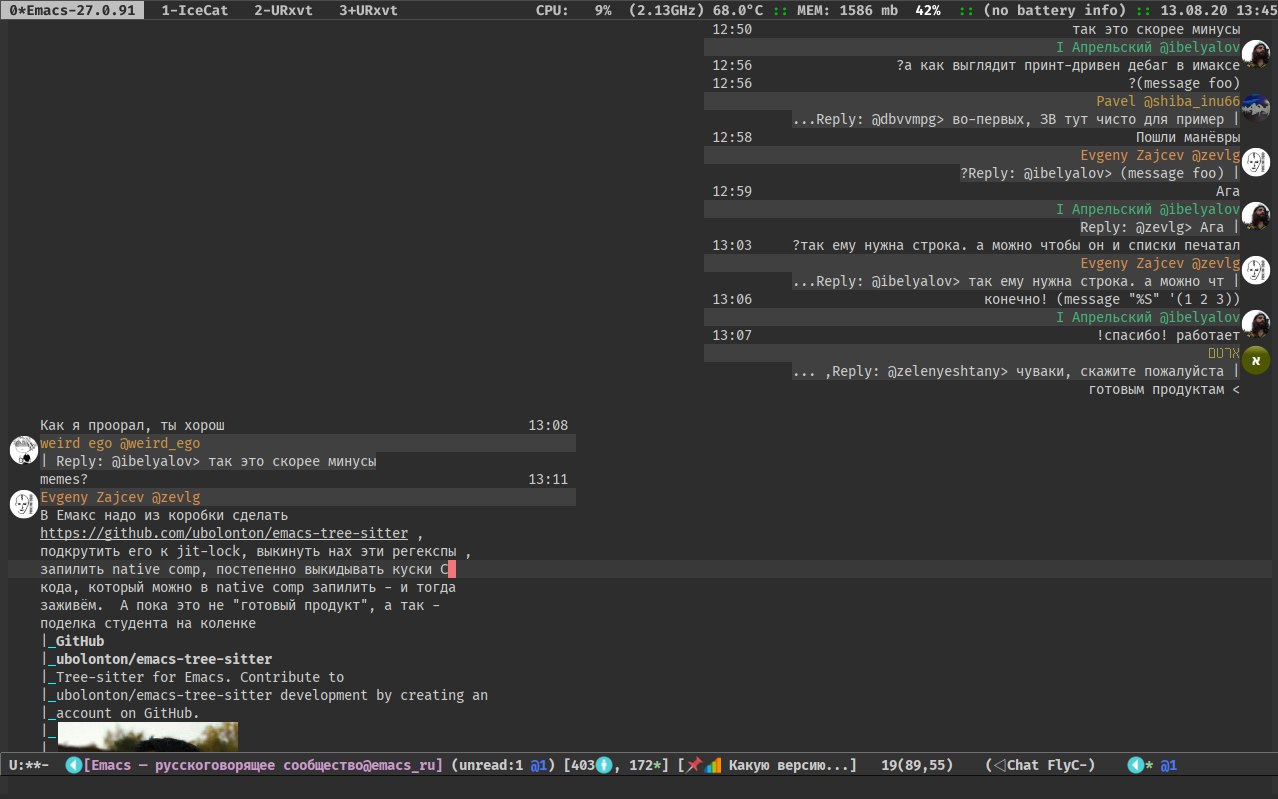The height and width of the screenshot is (799, 1278).
Task: Click the blue @1 mention counter after unread:1
Action: pos(538,766)
